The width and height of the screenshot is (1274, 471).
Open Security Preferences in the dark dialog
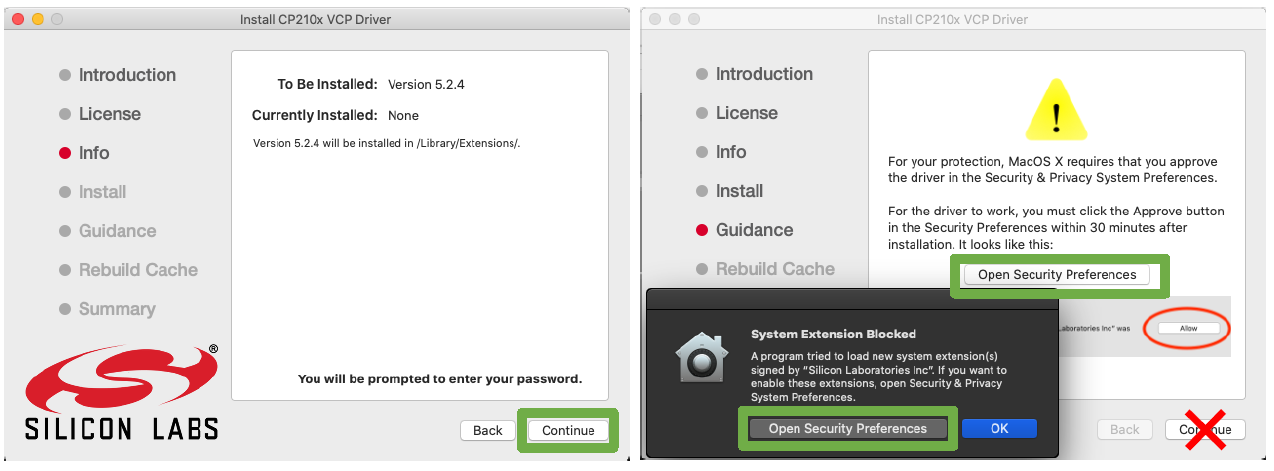[847, 428]
